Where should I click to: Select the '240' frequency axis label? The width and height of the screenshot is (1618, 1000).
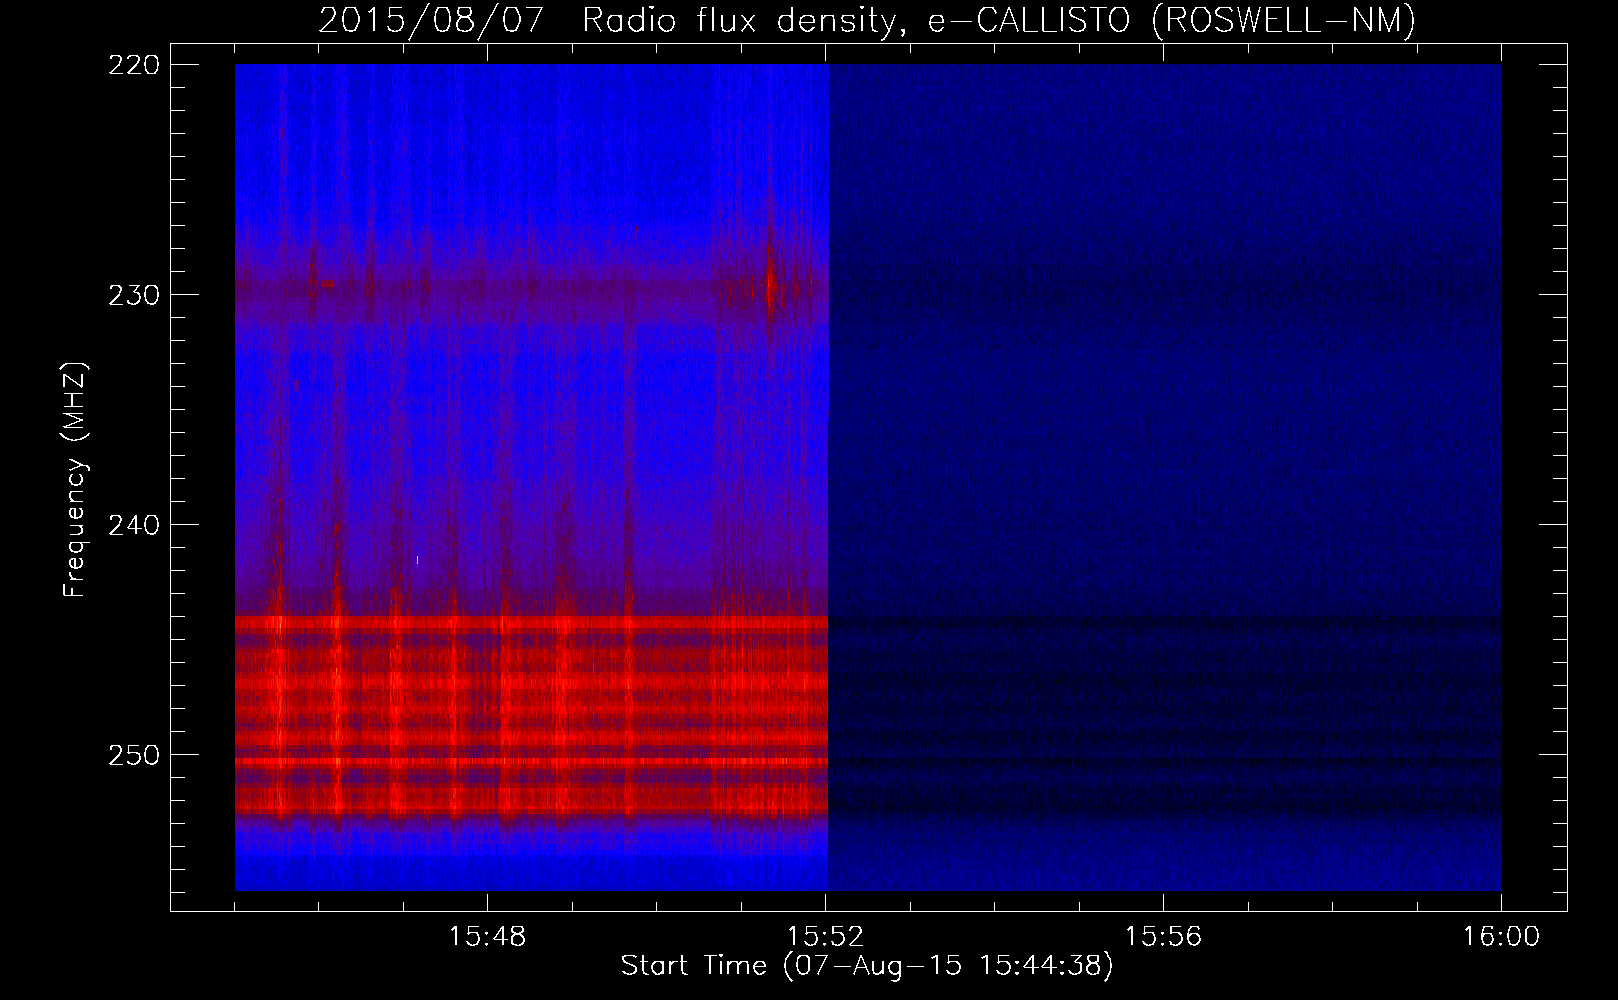[133, 525]
